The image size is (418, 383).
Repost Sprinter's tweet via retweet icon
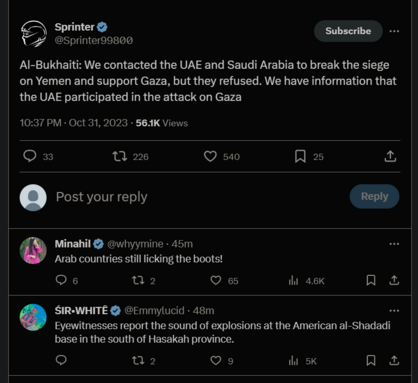[120, 156]
